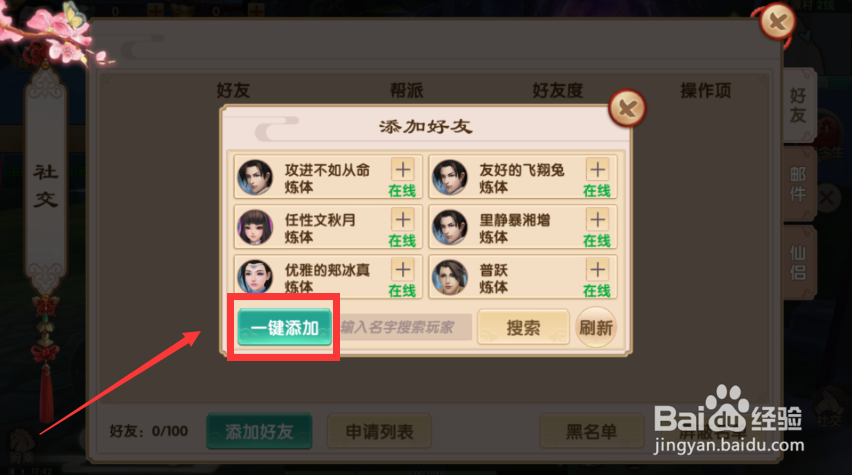Open the 仙侣 side tab

pos(798,262)
